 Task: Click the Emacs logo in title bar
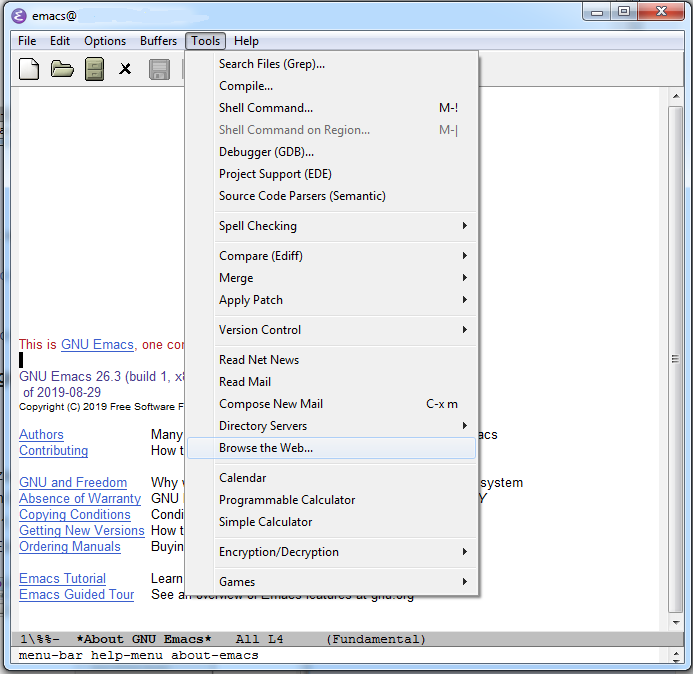(19, 16)
